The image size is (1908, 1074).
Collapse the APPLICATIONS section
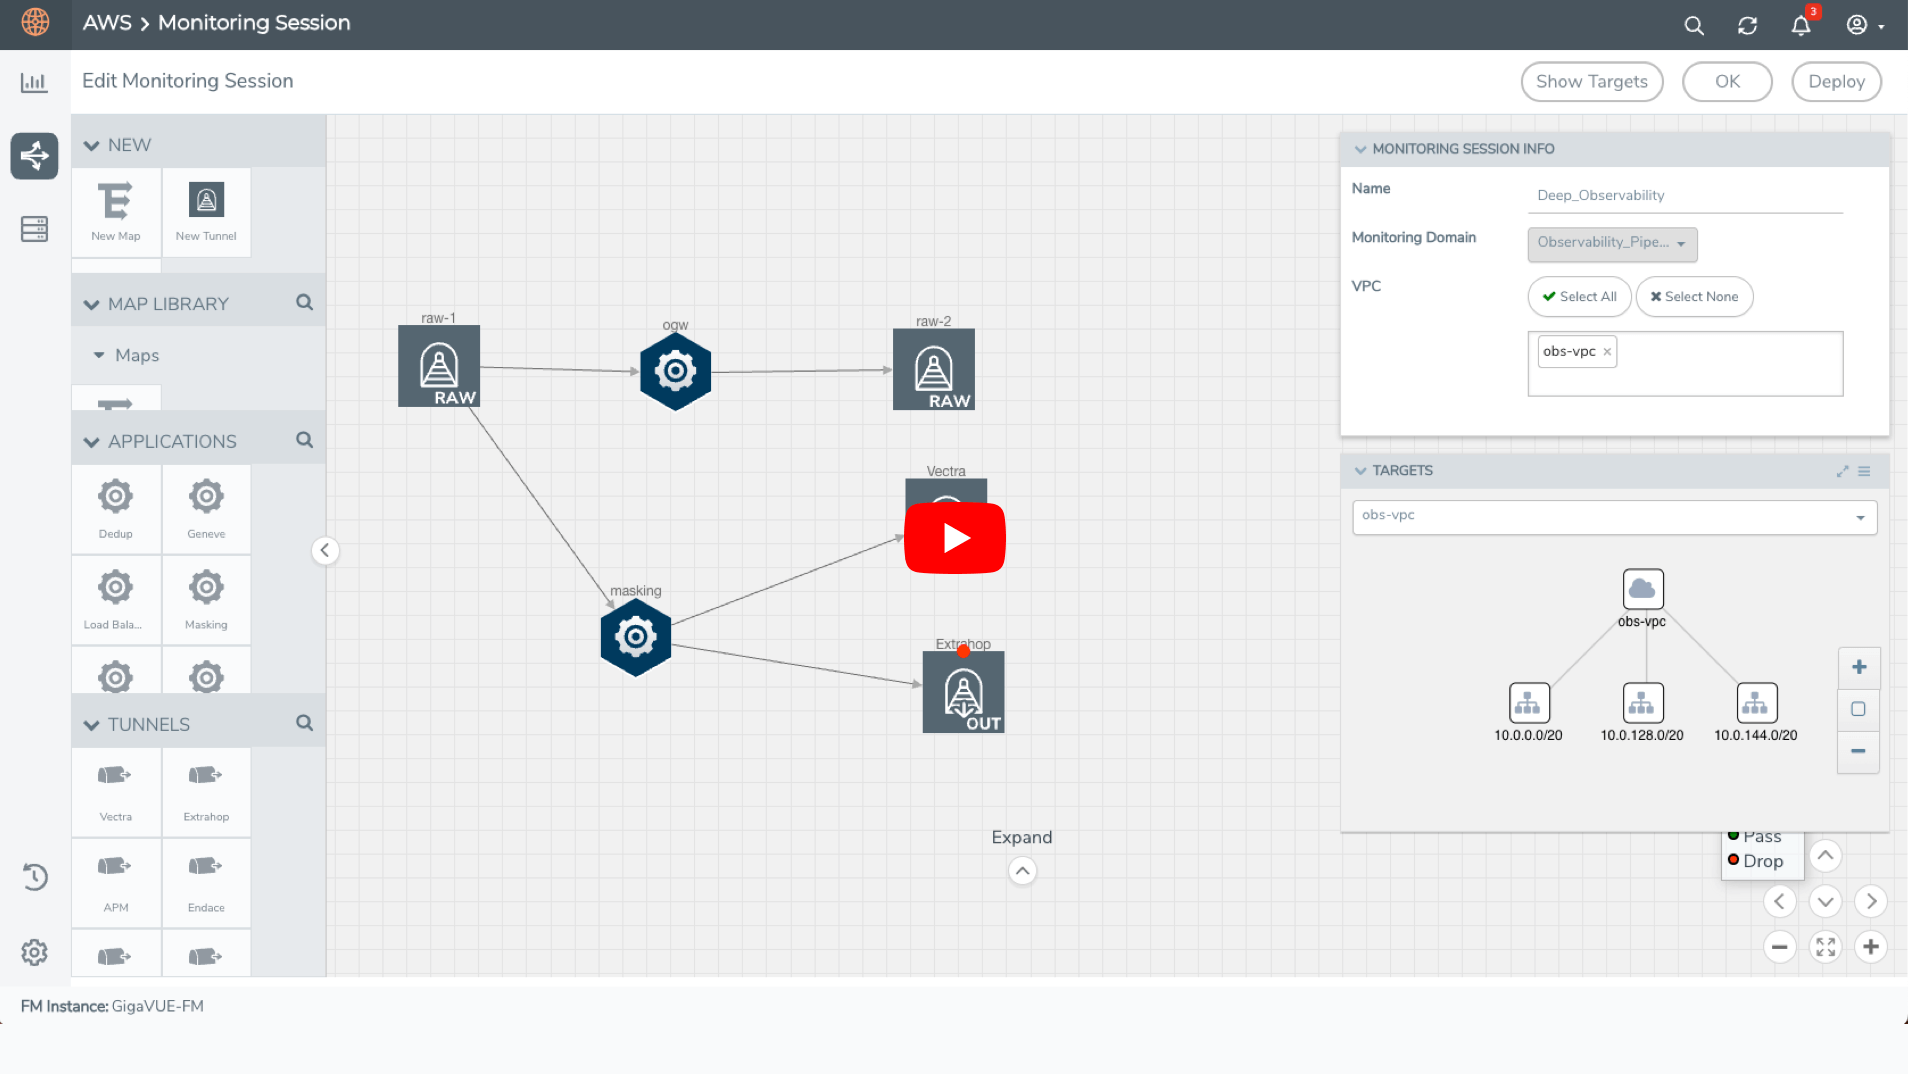click(x=92, y=442)
